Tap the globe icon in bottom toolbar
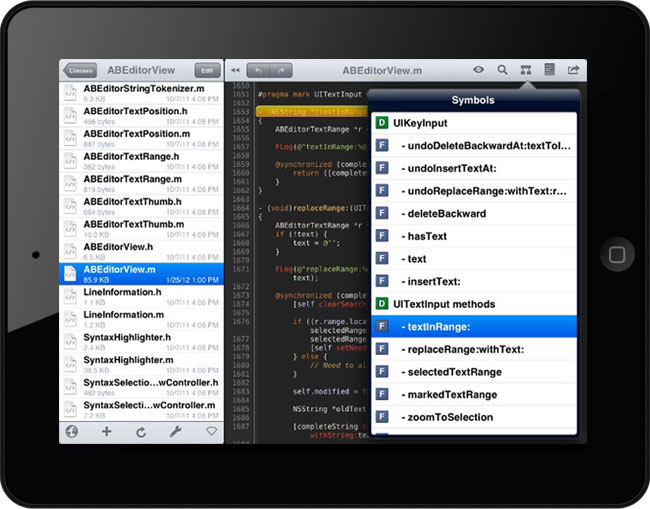This screenshot has height=509, width=650. pyautogui.click(x=71, y=432)
